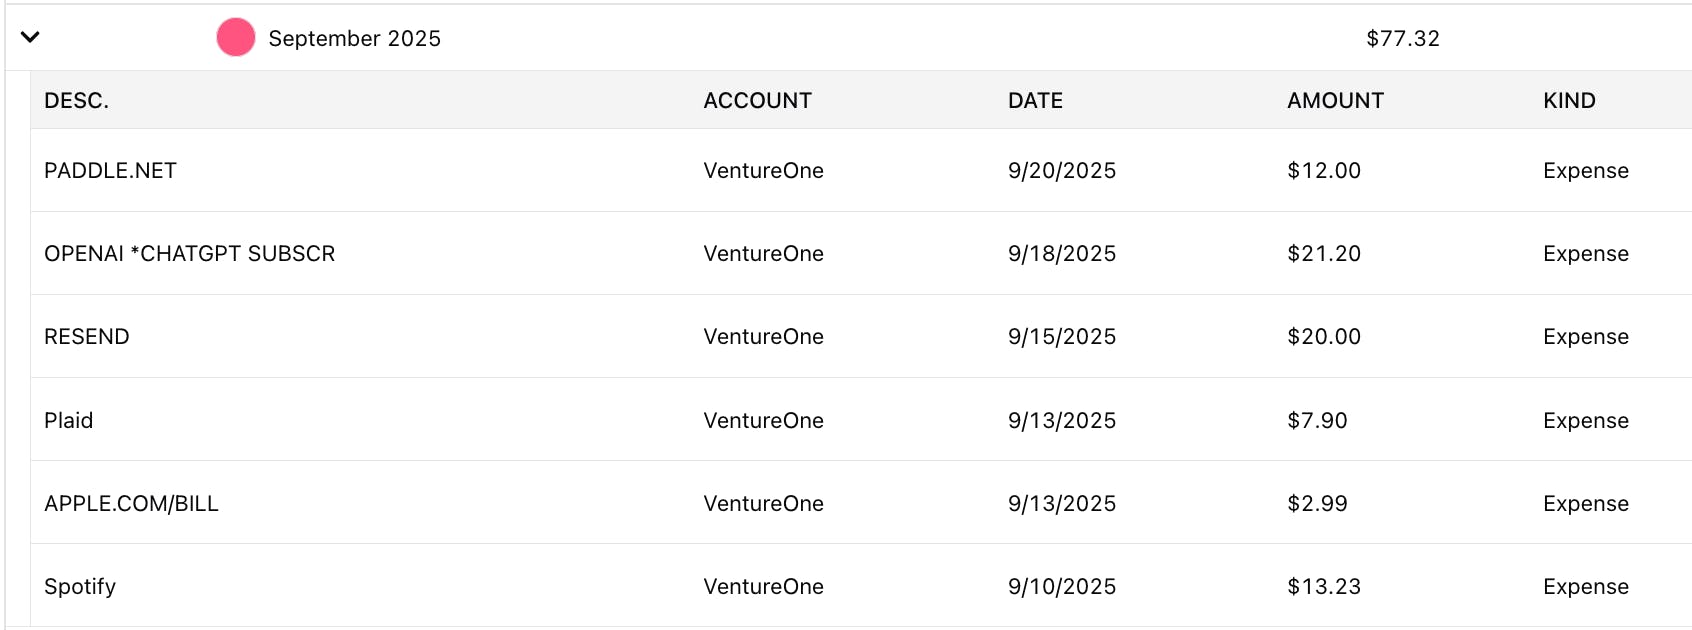Sort by the ACCOUNT column header
Screen dimensions: 1692x630
[x=757, y=101]
